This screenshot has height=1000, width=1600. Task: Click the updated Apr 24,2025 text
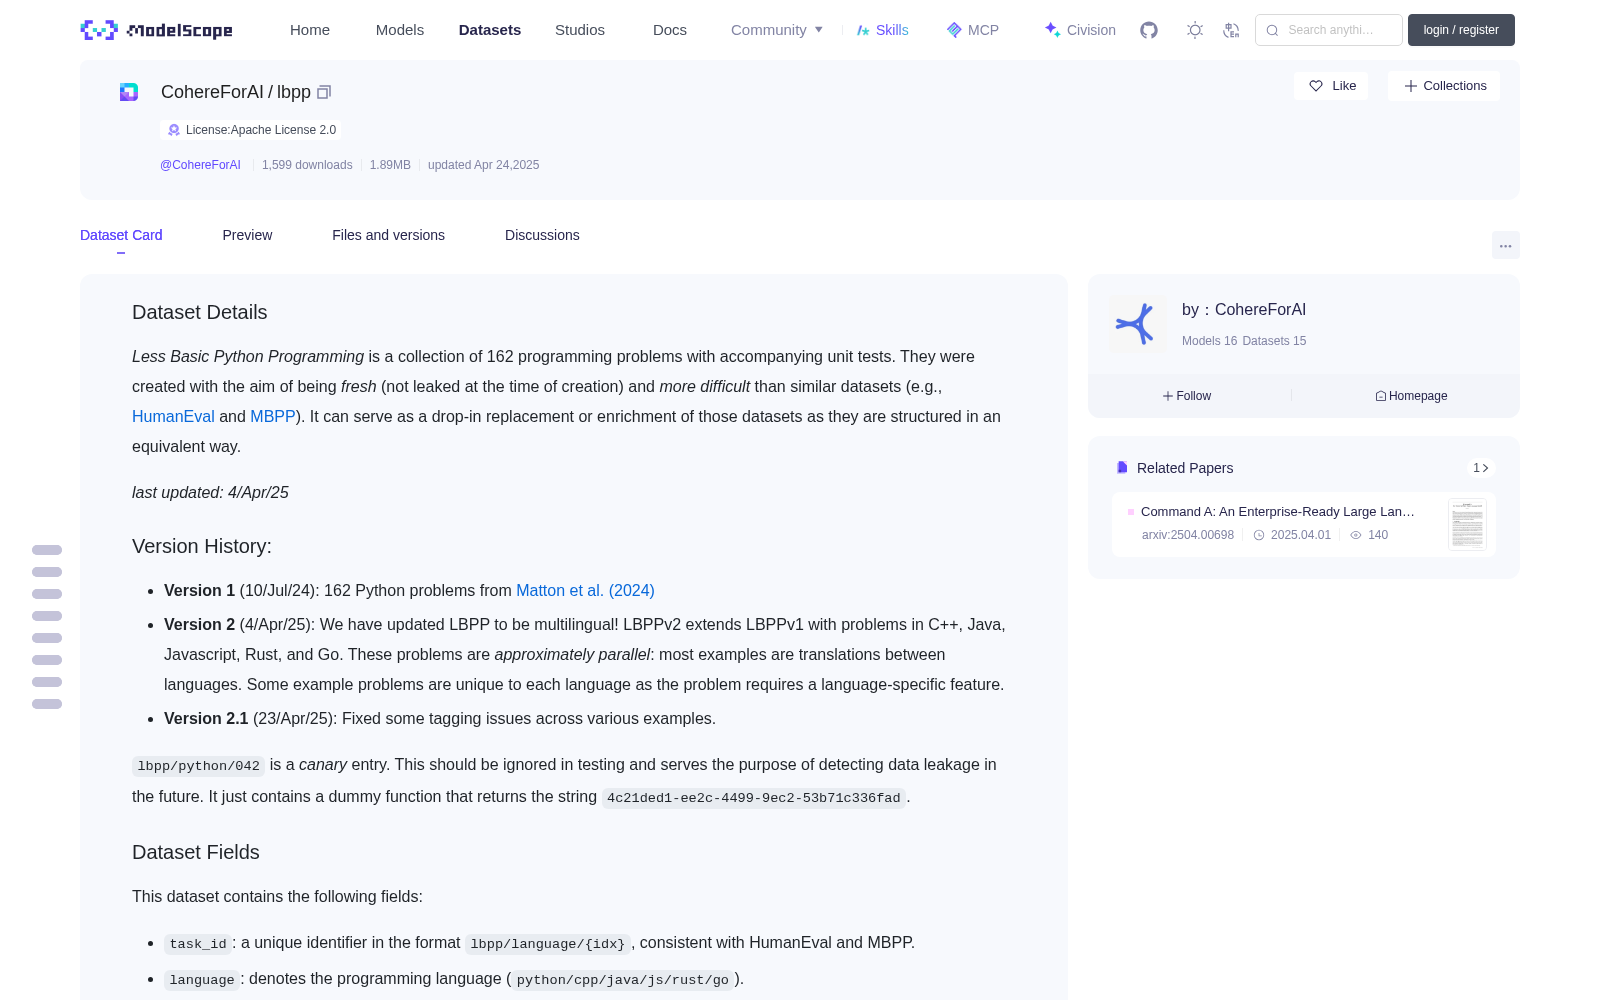click(x=483, y=165)
